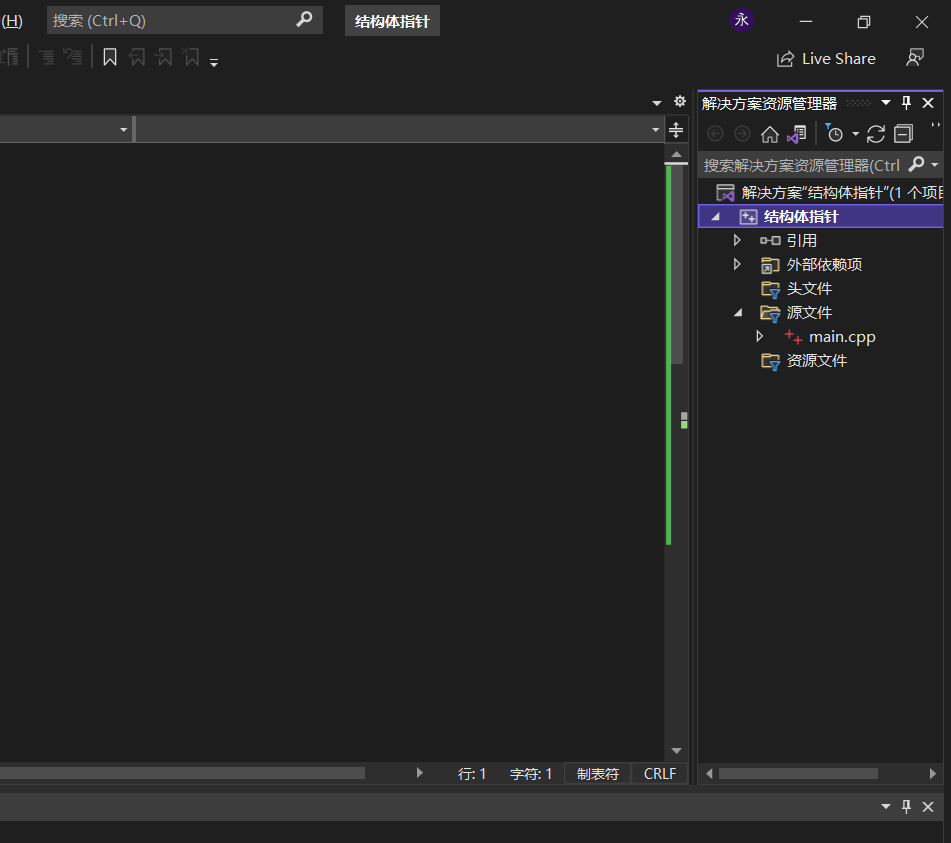The width and height of the screenshot is (951, 843).
Task: Click the 行: 1 line indicator
Action: pos(472,774)
